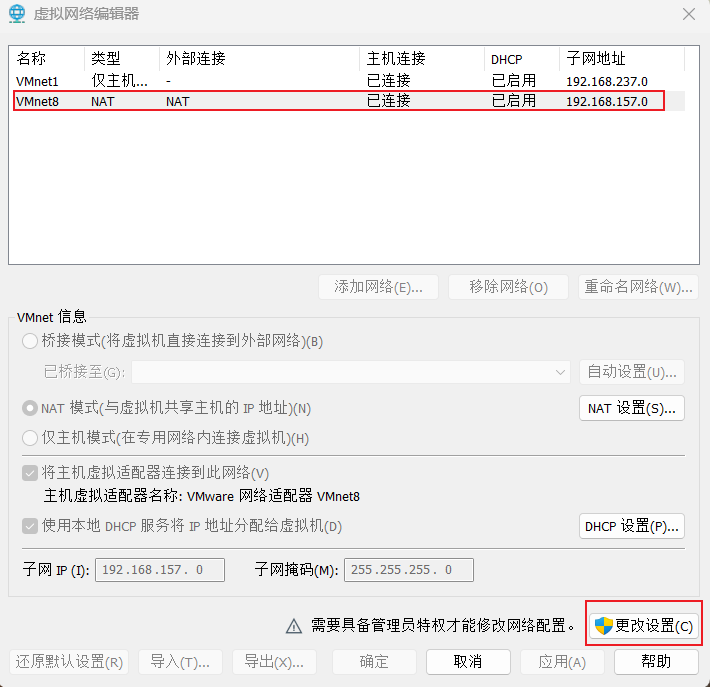Click 导入(T)... button

pyautogui.click(x=180, y=662)
